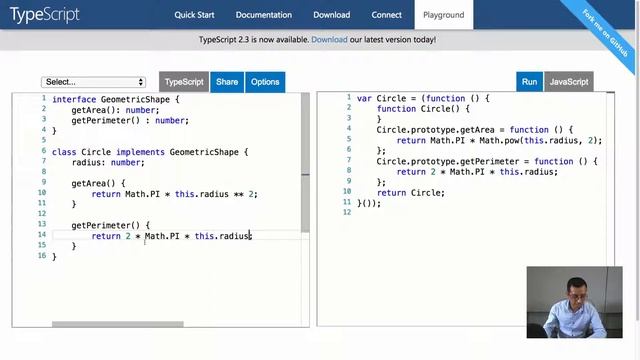Click on 'interface GeometricShape {' line
Image resolution: width=640 pixels, height=360 pixels.
(116, 100)
